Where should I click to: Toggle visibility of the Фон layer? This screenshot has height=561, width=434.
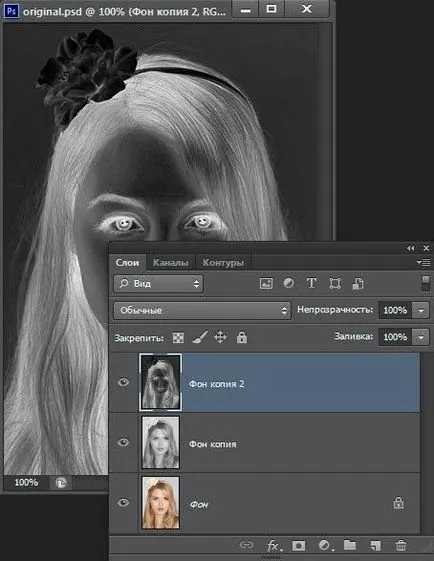123,502
